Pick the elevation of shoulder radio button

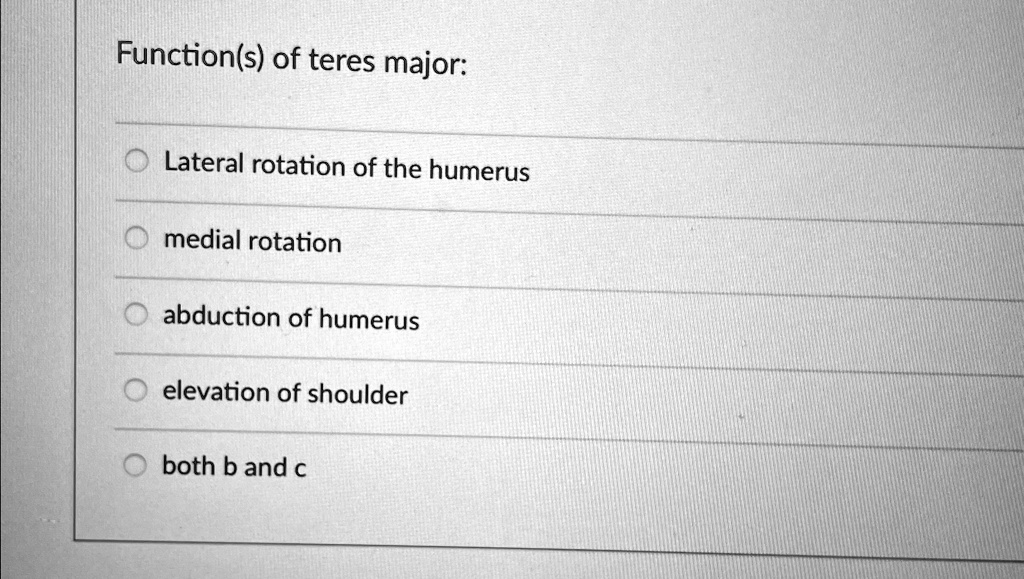(x=136, y=388)
